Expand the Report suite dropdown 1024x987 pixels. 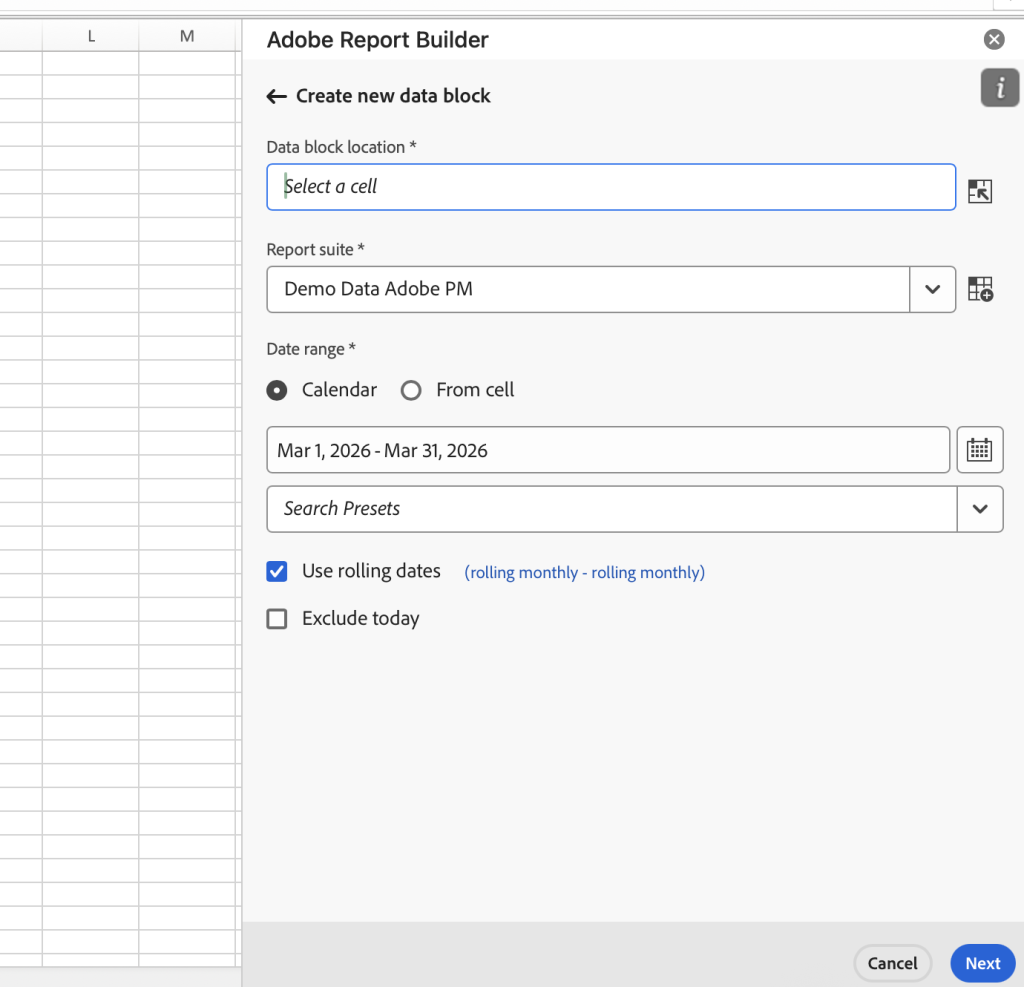click(932, 289)
